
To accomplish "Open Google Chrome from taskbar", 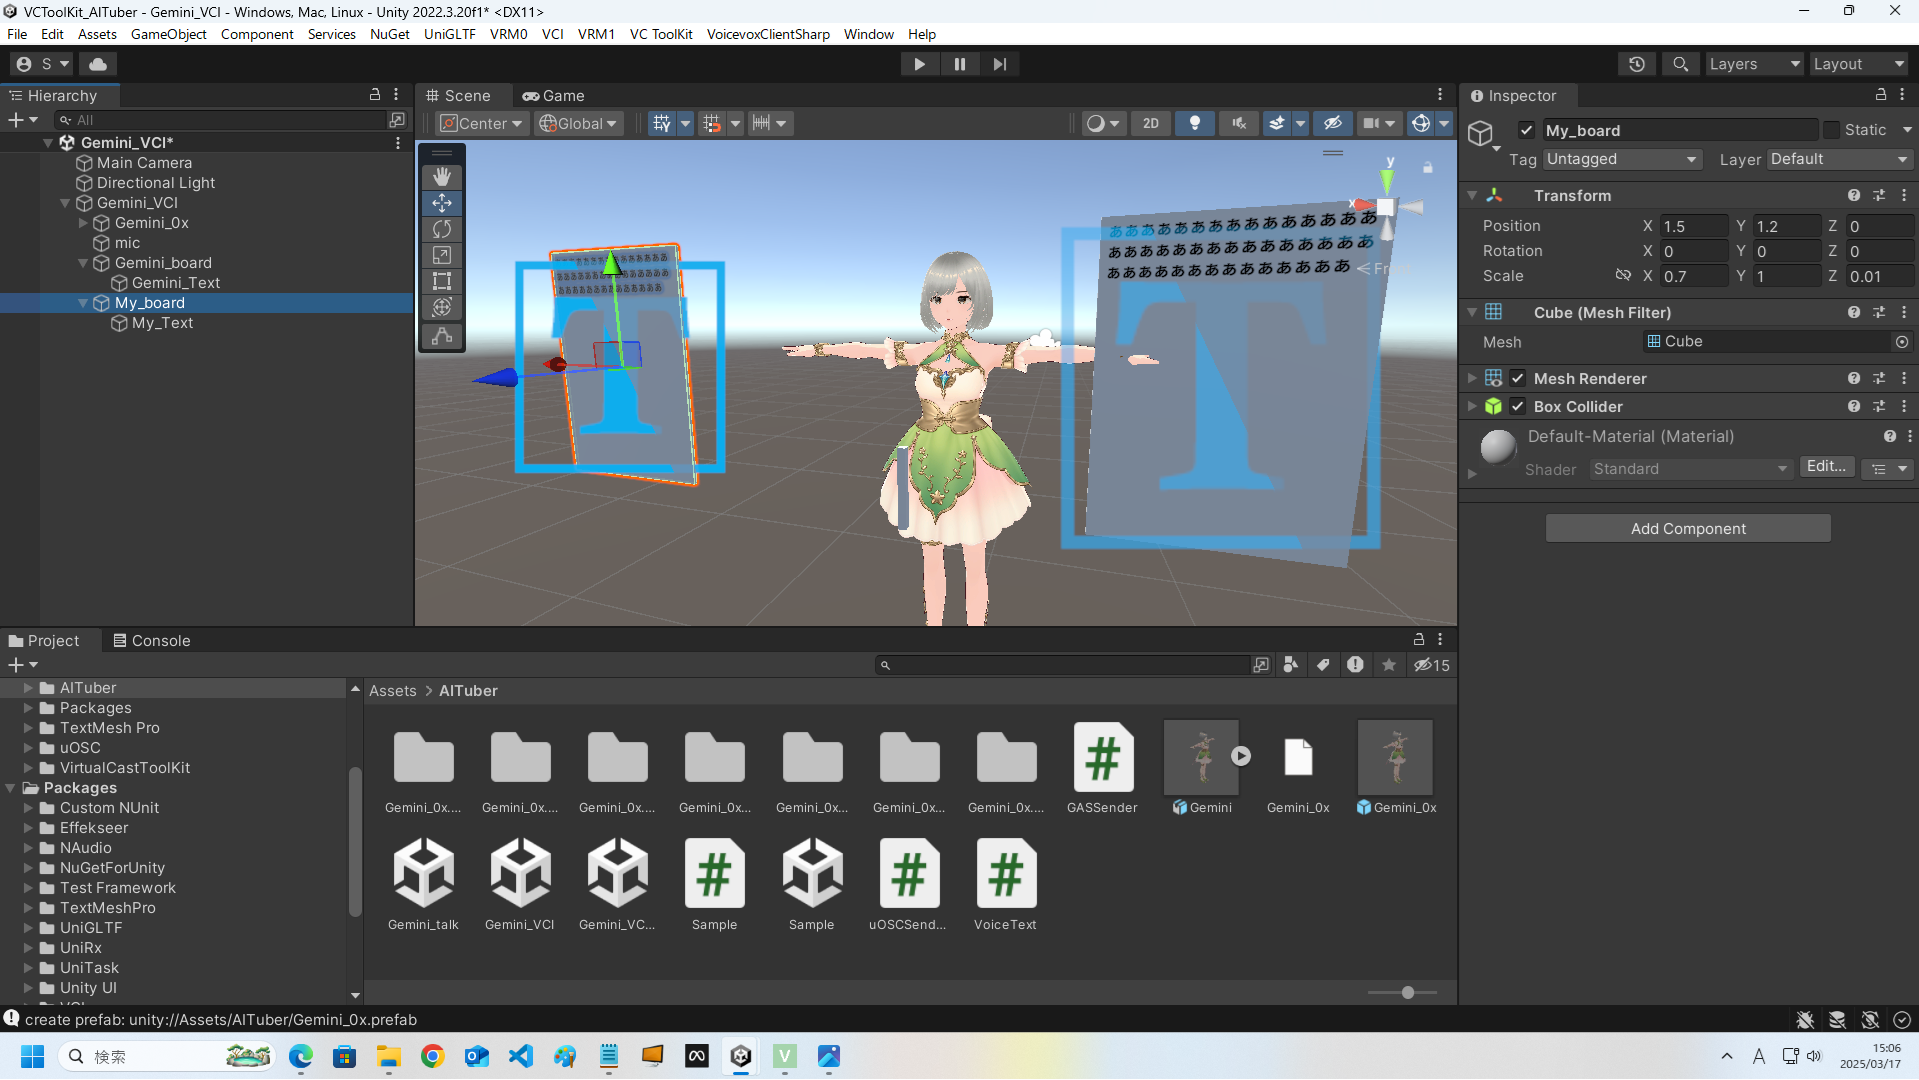I will click(433, 1056).
